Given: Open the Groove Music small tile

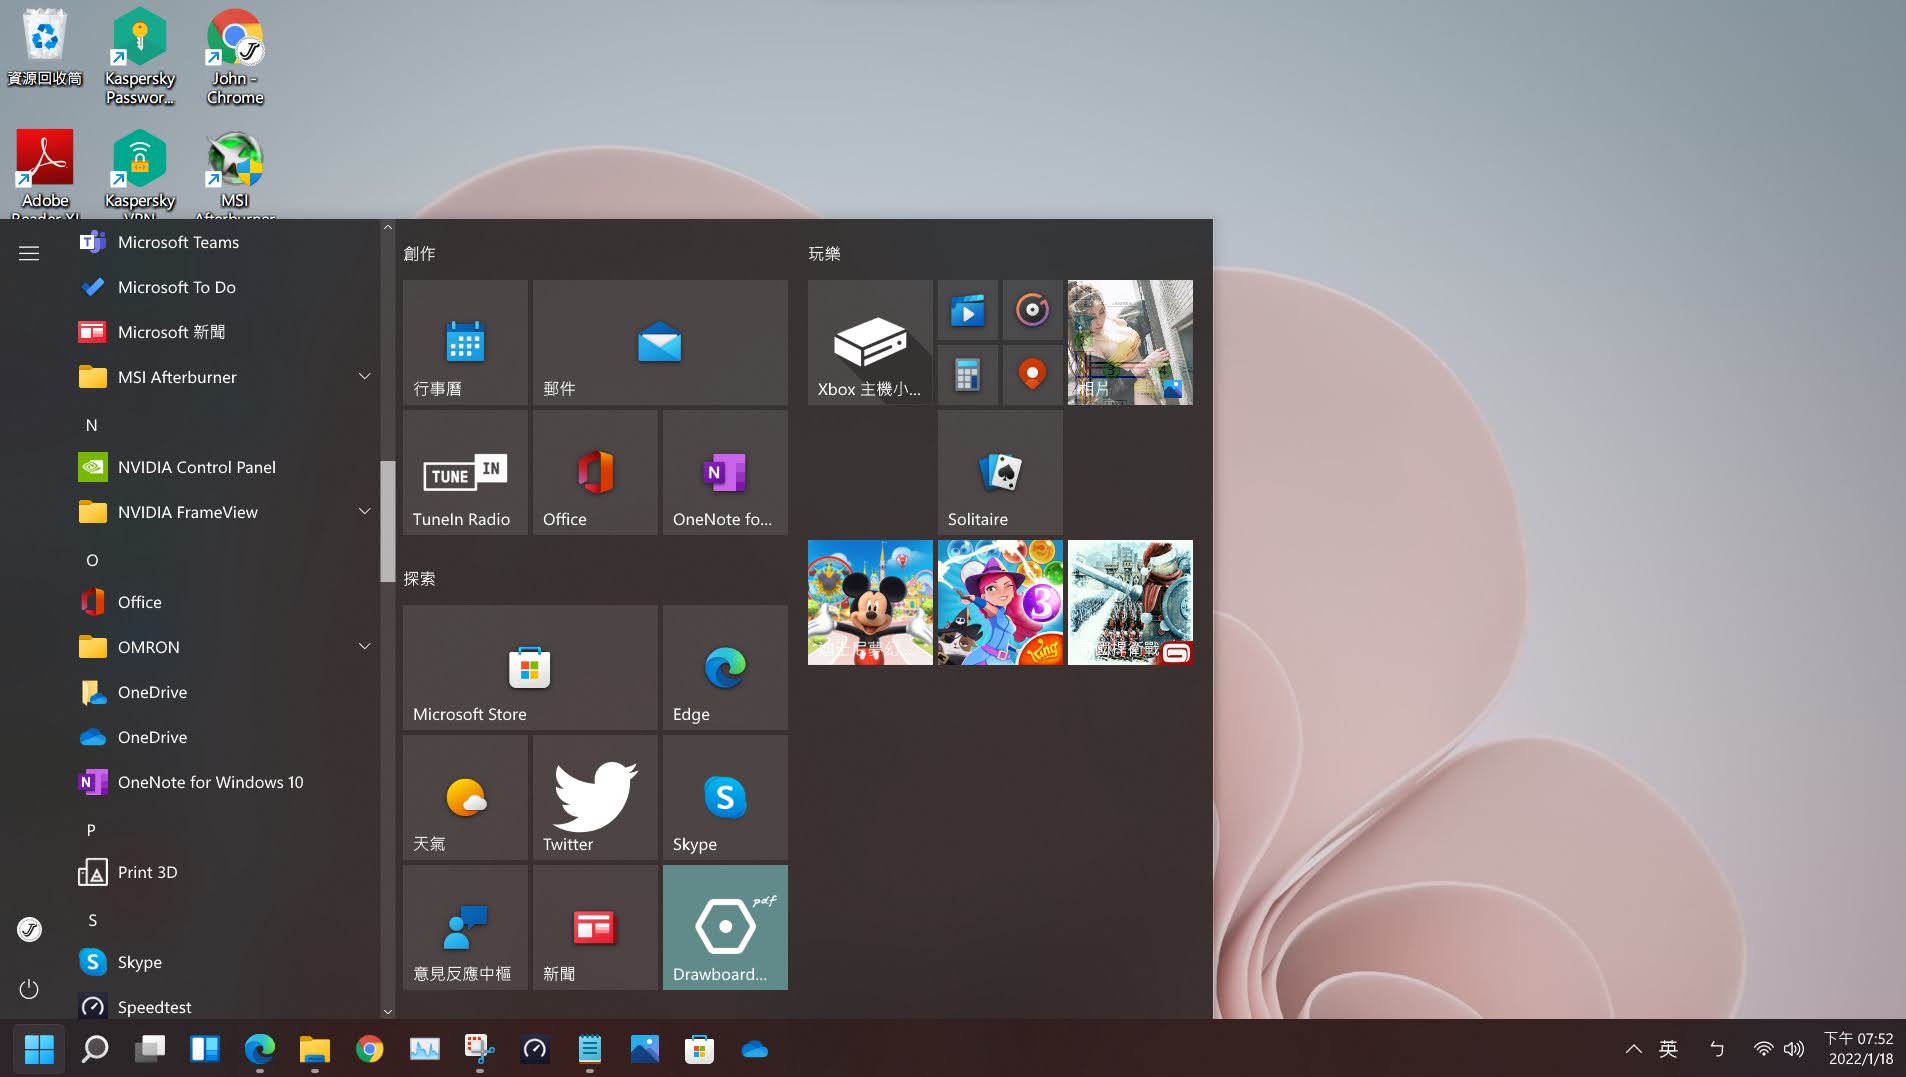Looking at the screenshot, I should pyautogui.click(x=1032, y=310).
